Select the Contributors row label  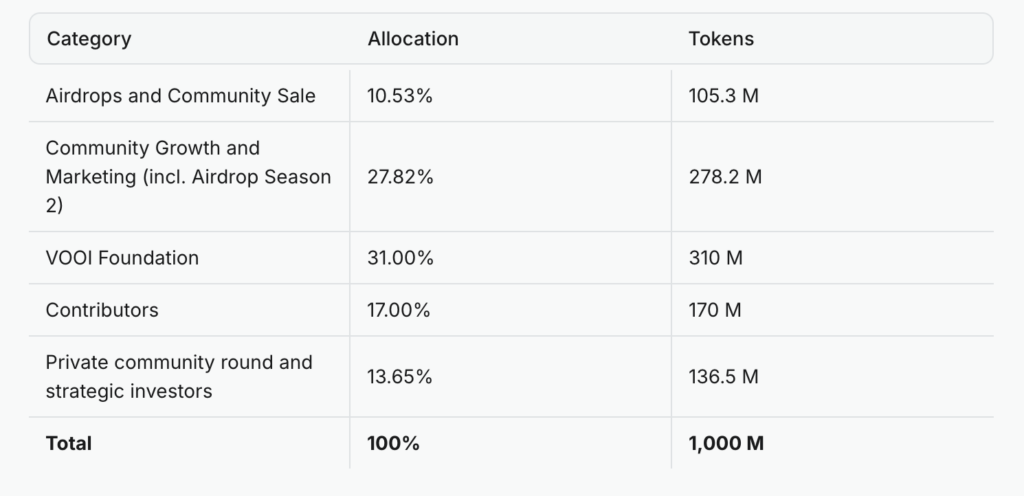click(102, 310)
